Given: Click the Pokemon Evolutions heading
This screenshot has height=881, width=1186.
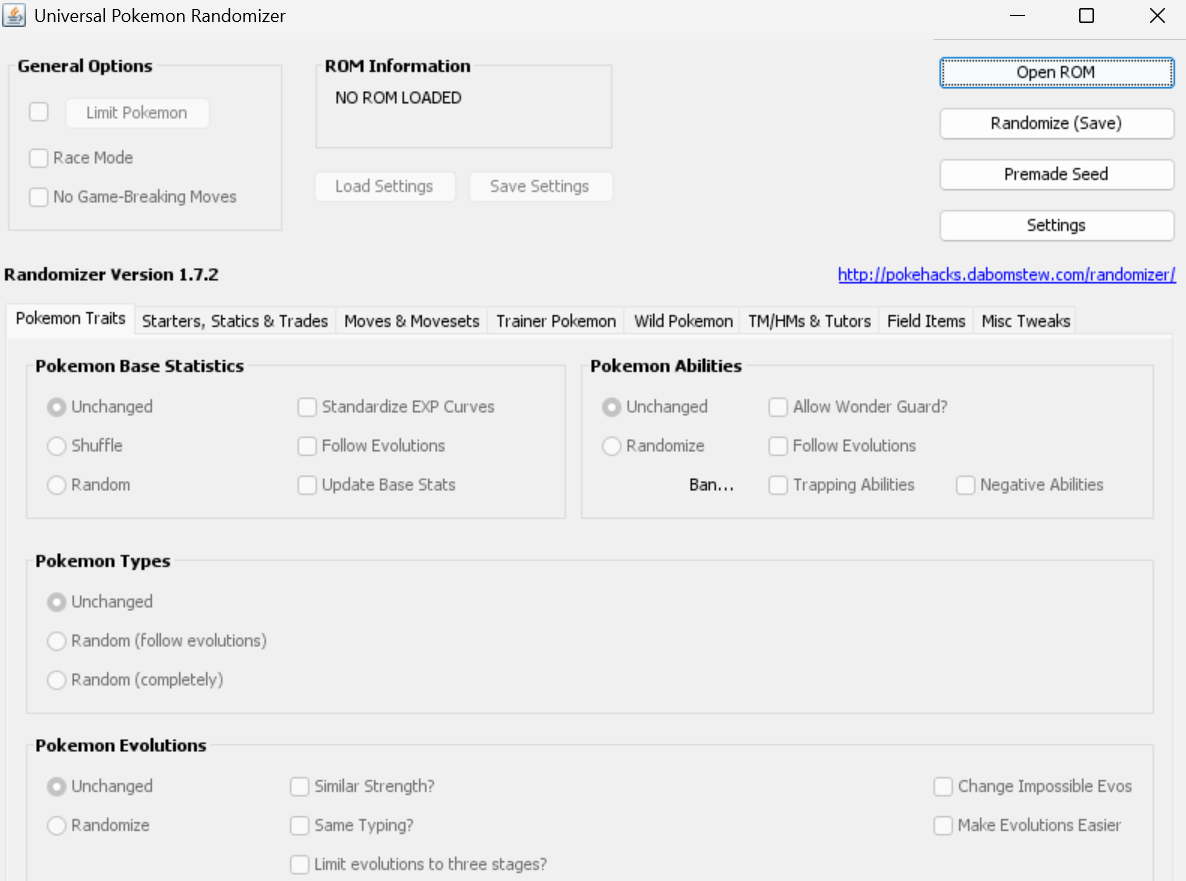Looking at the screenshot, I should coord(121,746).
